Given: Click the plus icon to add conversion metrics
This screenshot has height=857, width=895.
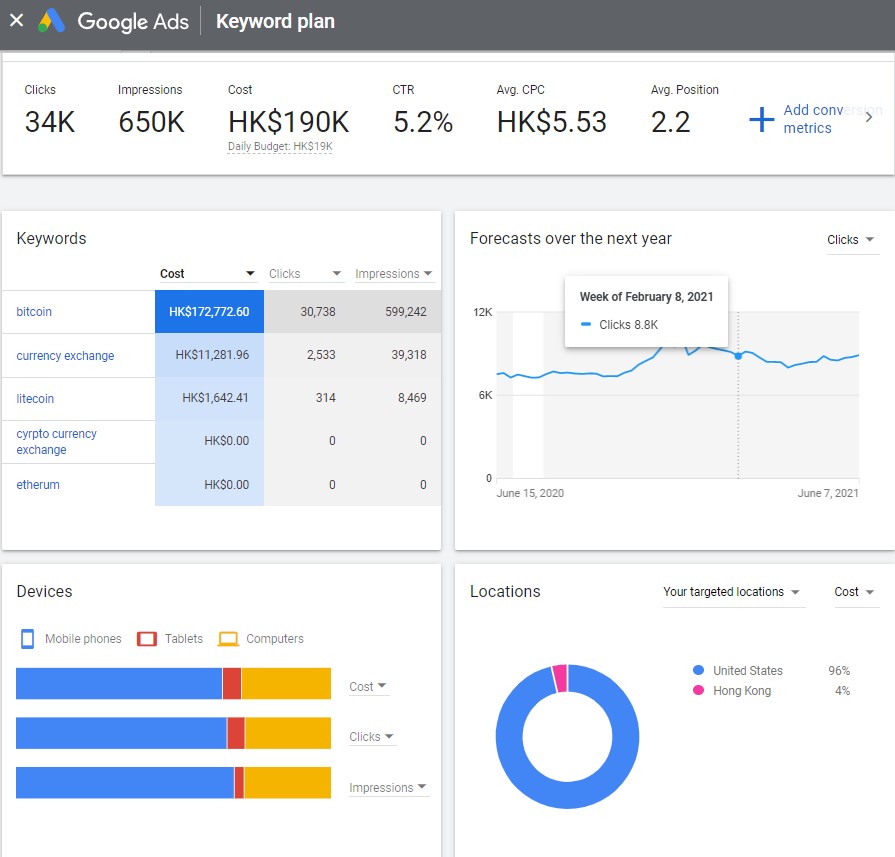Looking at the screenshot, I should pos(762,119).
